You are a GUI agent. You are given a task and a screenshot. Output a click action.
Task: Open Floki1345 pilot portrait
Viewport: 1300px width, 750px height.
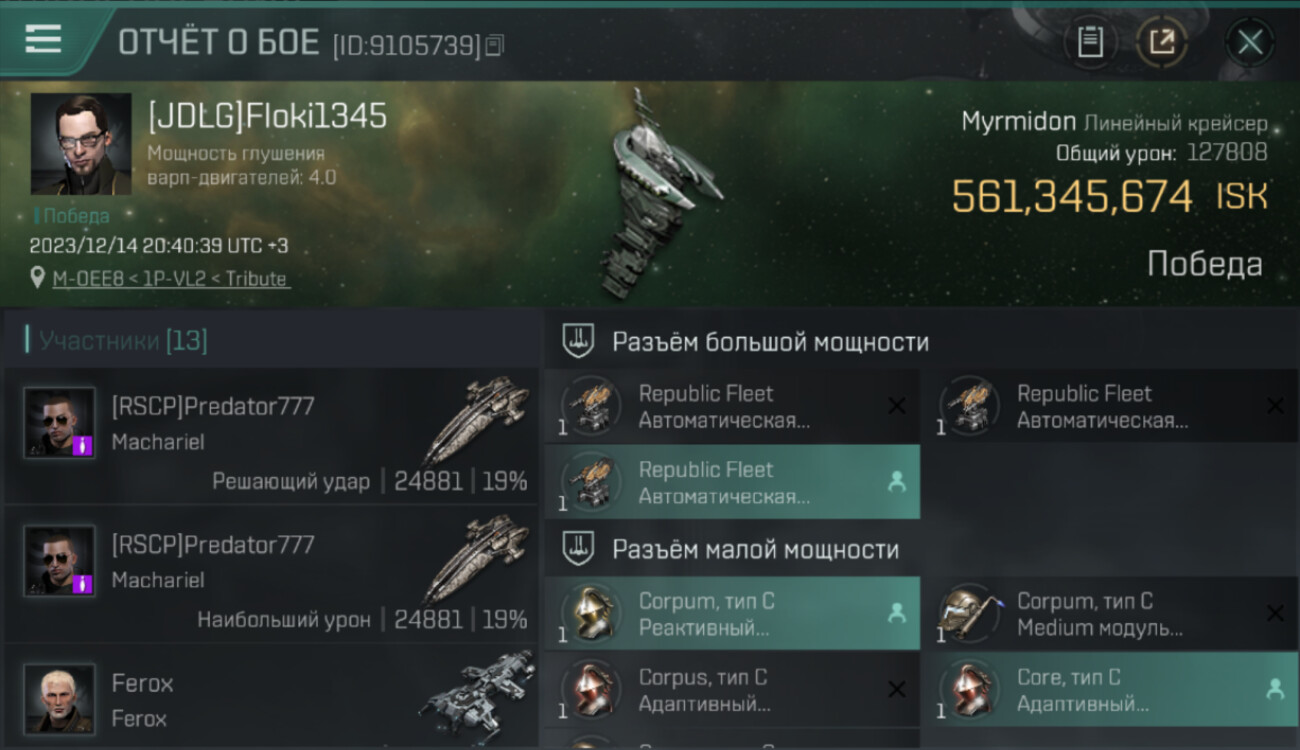[x=80, y=143]
